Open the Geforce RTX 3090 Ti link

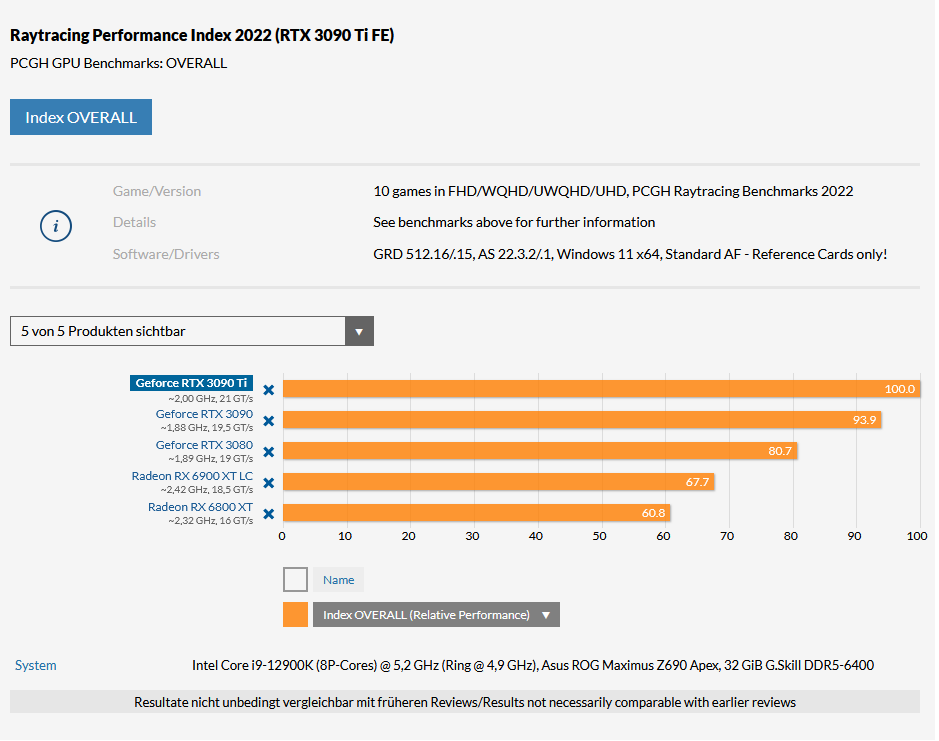(x=192, y=385)
